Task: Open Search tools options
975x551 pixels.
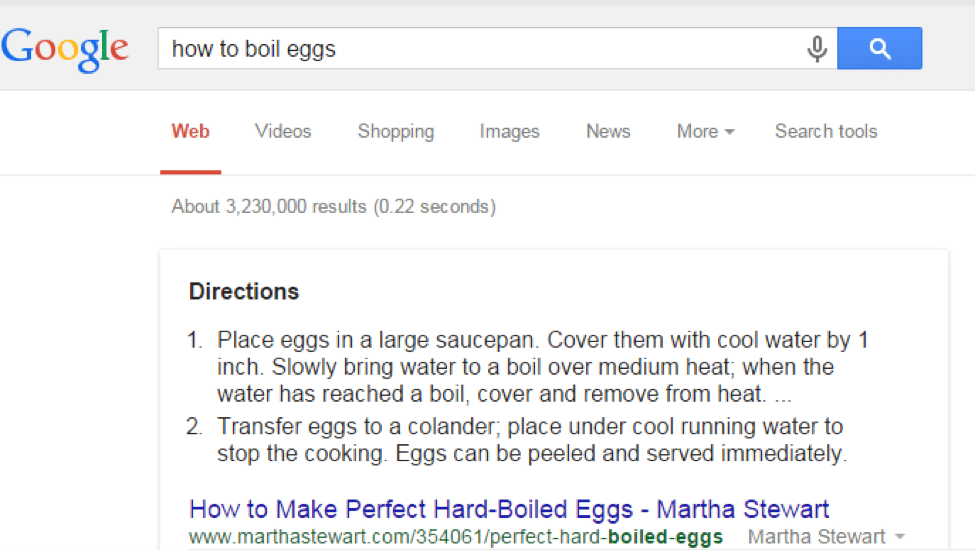Action: click(826, 131)
